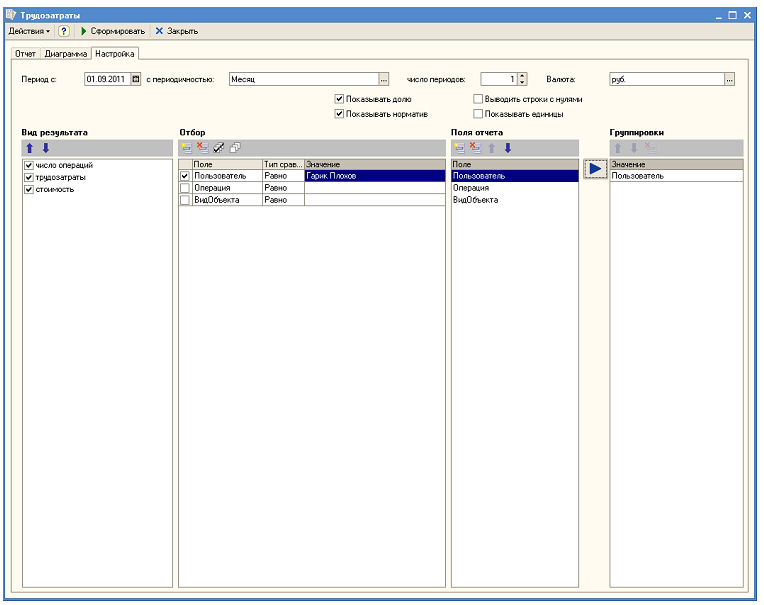The image size is (764, 605).
Task: Move field up arrow in Поля отчета
Action: (492, 148)
